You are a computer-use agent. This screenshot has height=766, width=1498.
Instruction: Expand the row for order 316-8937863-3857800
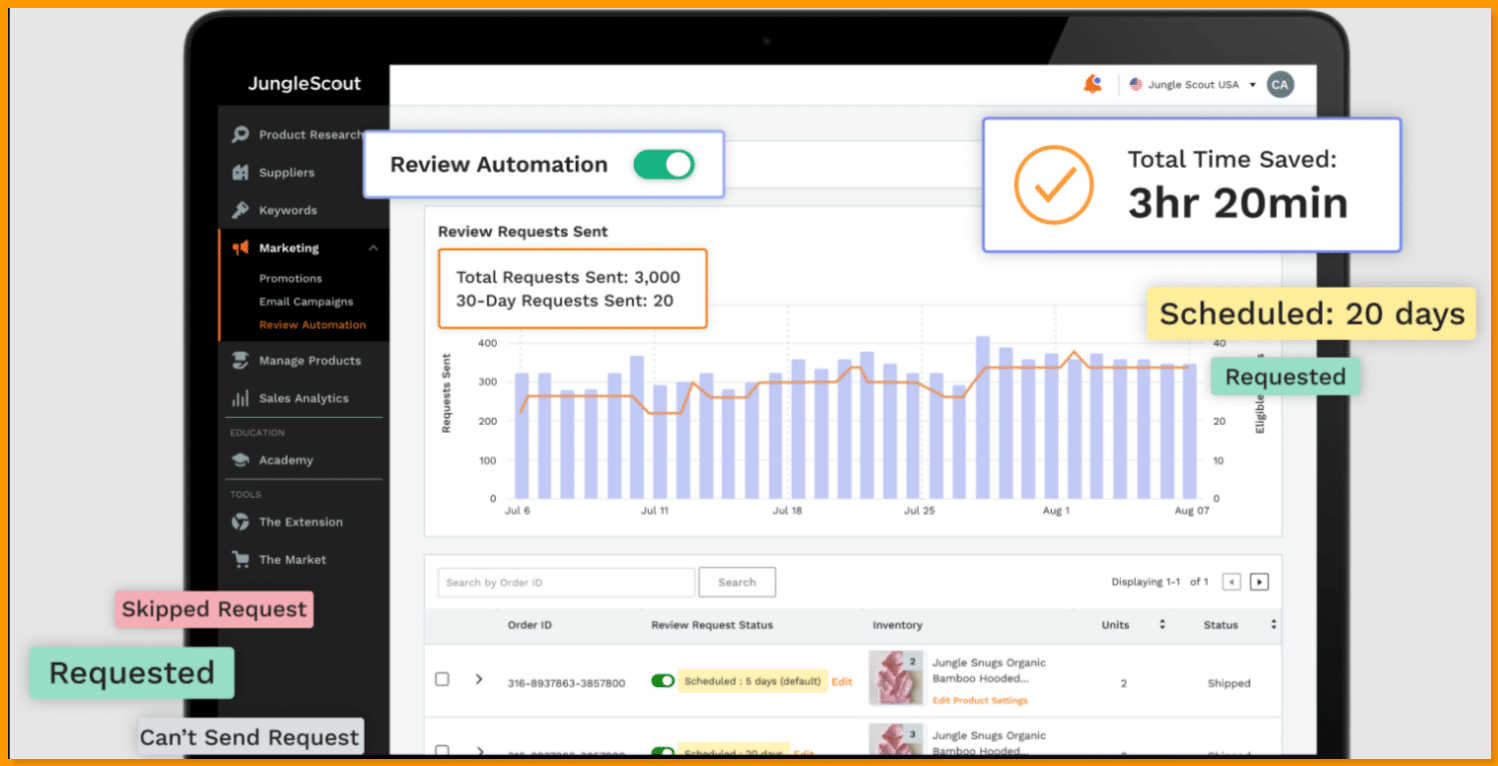tap(479, 679)
